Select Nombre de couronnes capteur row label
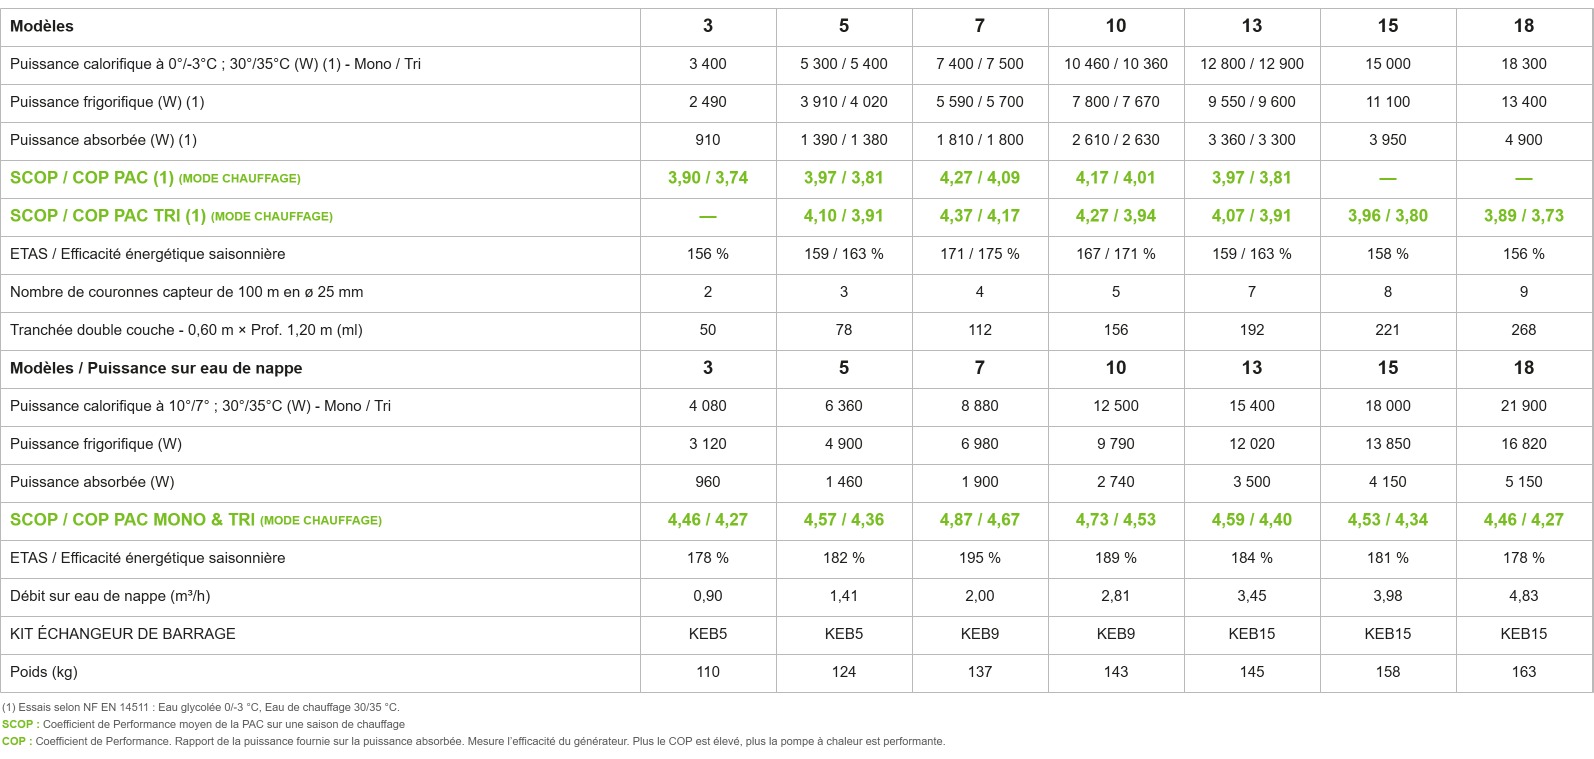Screen dimensions: 1594x759 [x=187, y=292]
